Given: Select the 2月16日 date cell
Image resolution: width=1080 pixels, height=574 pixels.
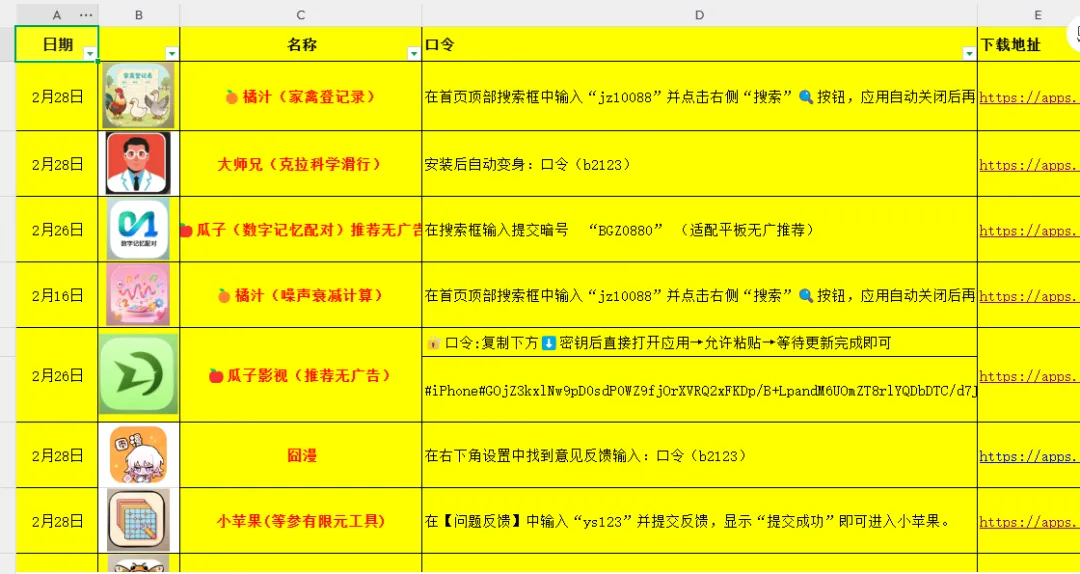Looking at the screenshot, I should (x=56, y=295).
